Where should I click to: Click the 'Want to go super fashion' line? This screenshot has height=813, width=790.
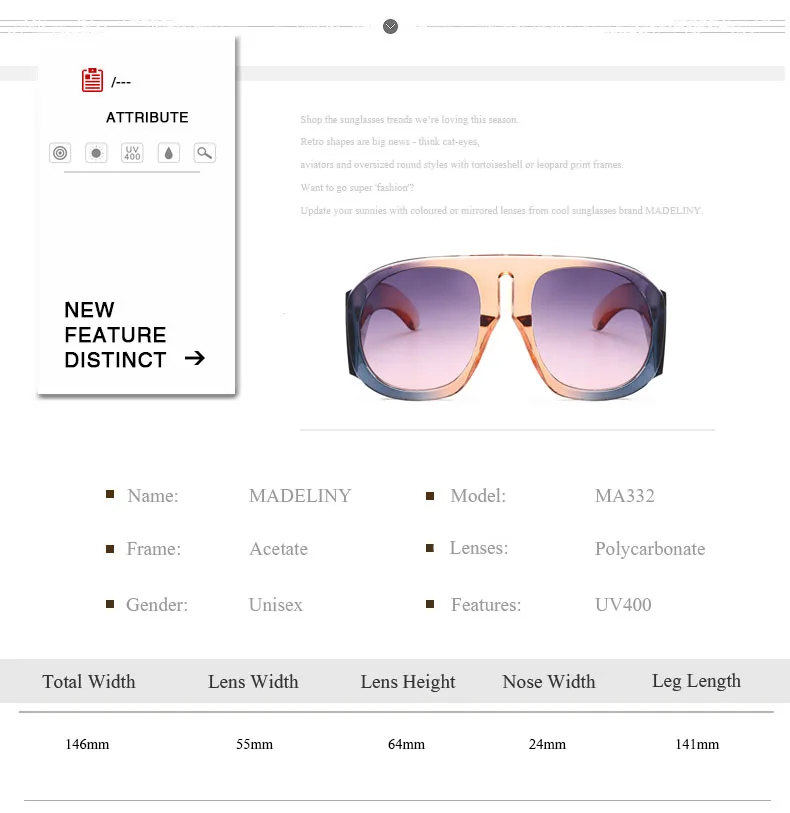pos(357,188)
